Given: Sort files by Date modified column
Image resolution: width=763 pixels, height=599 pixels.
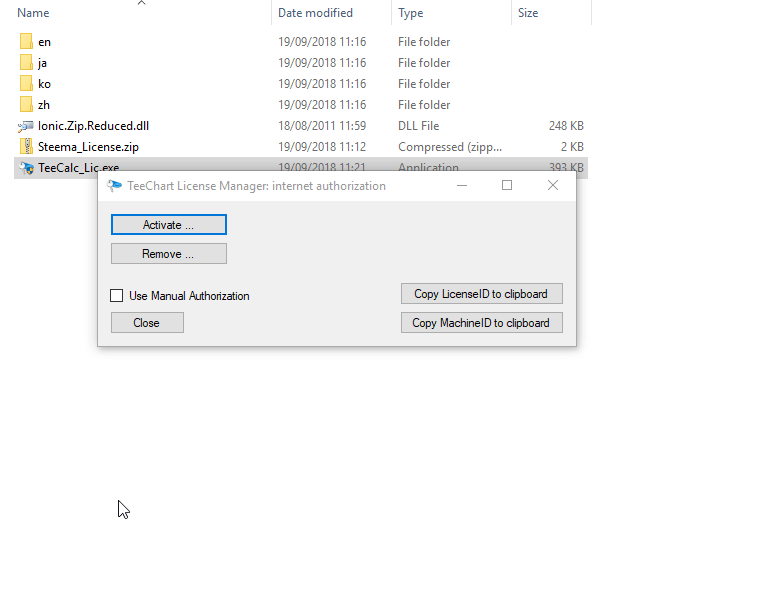Looking at the screenshot, I should (x=315, y=13).
